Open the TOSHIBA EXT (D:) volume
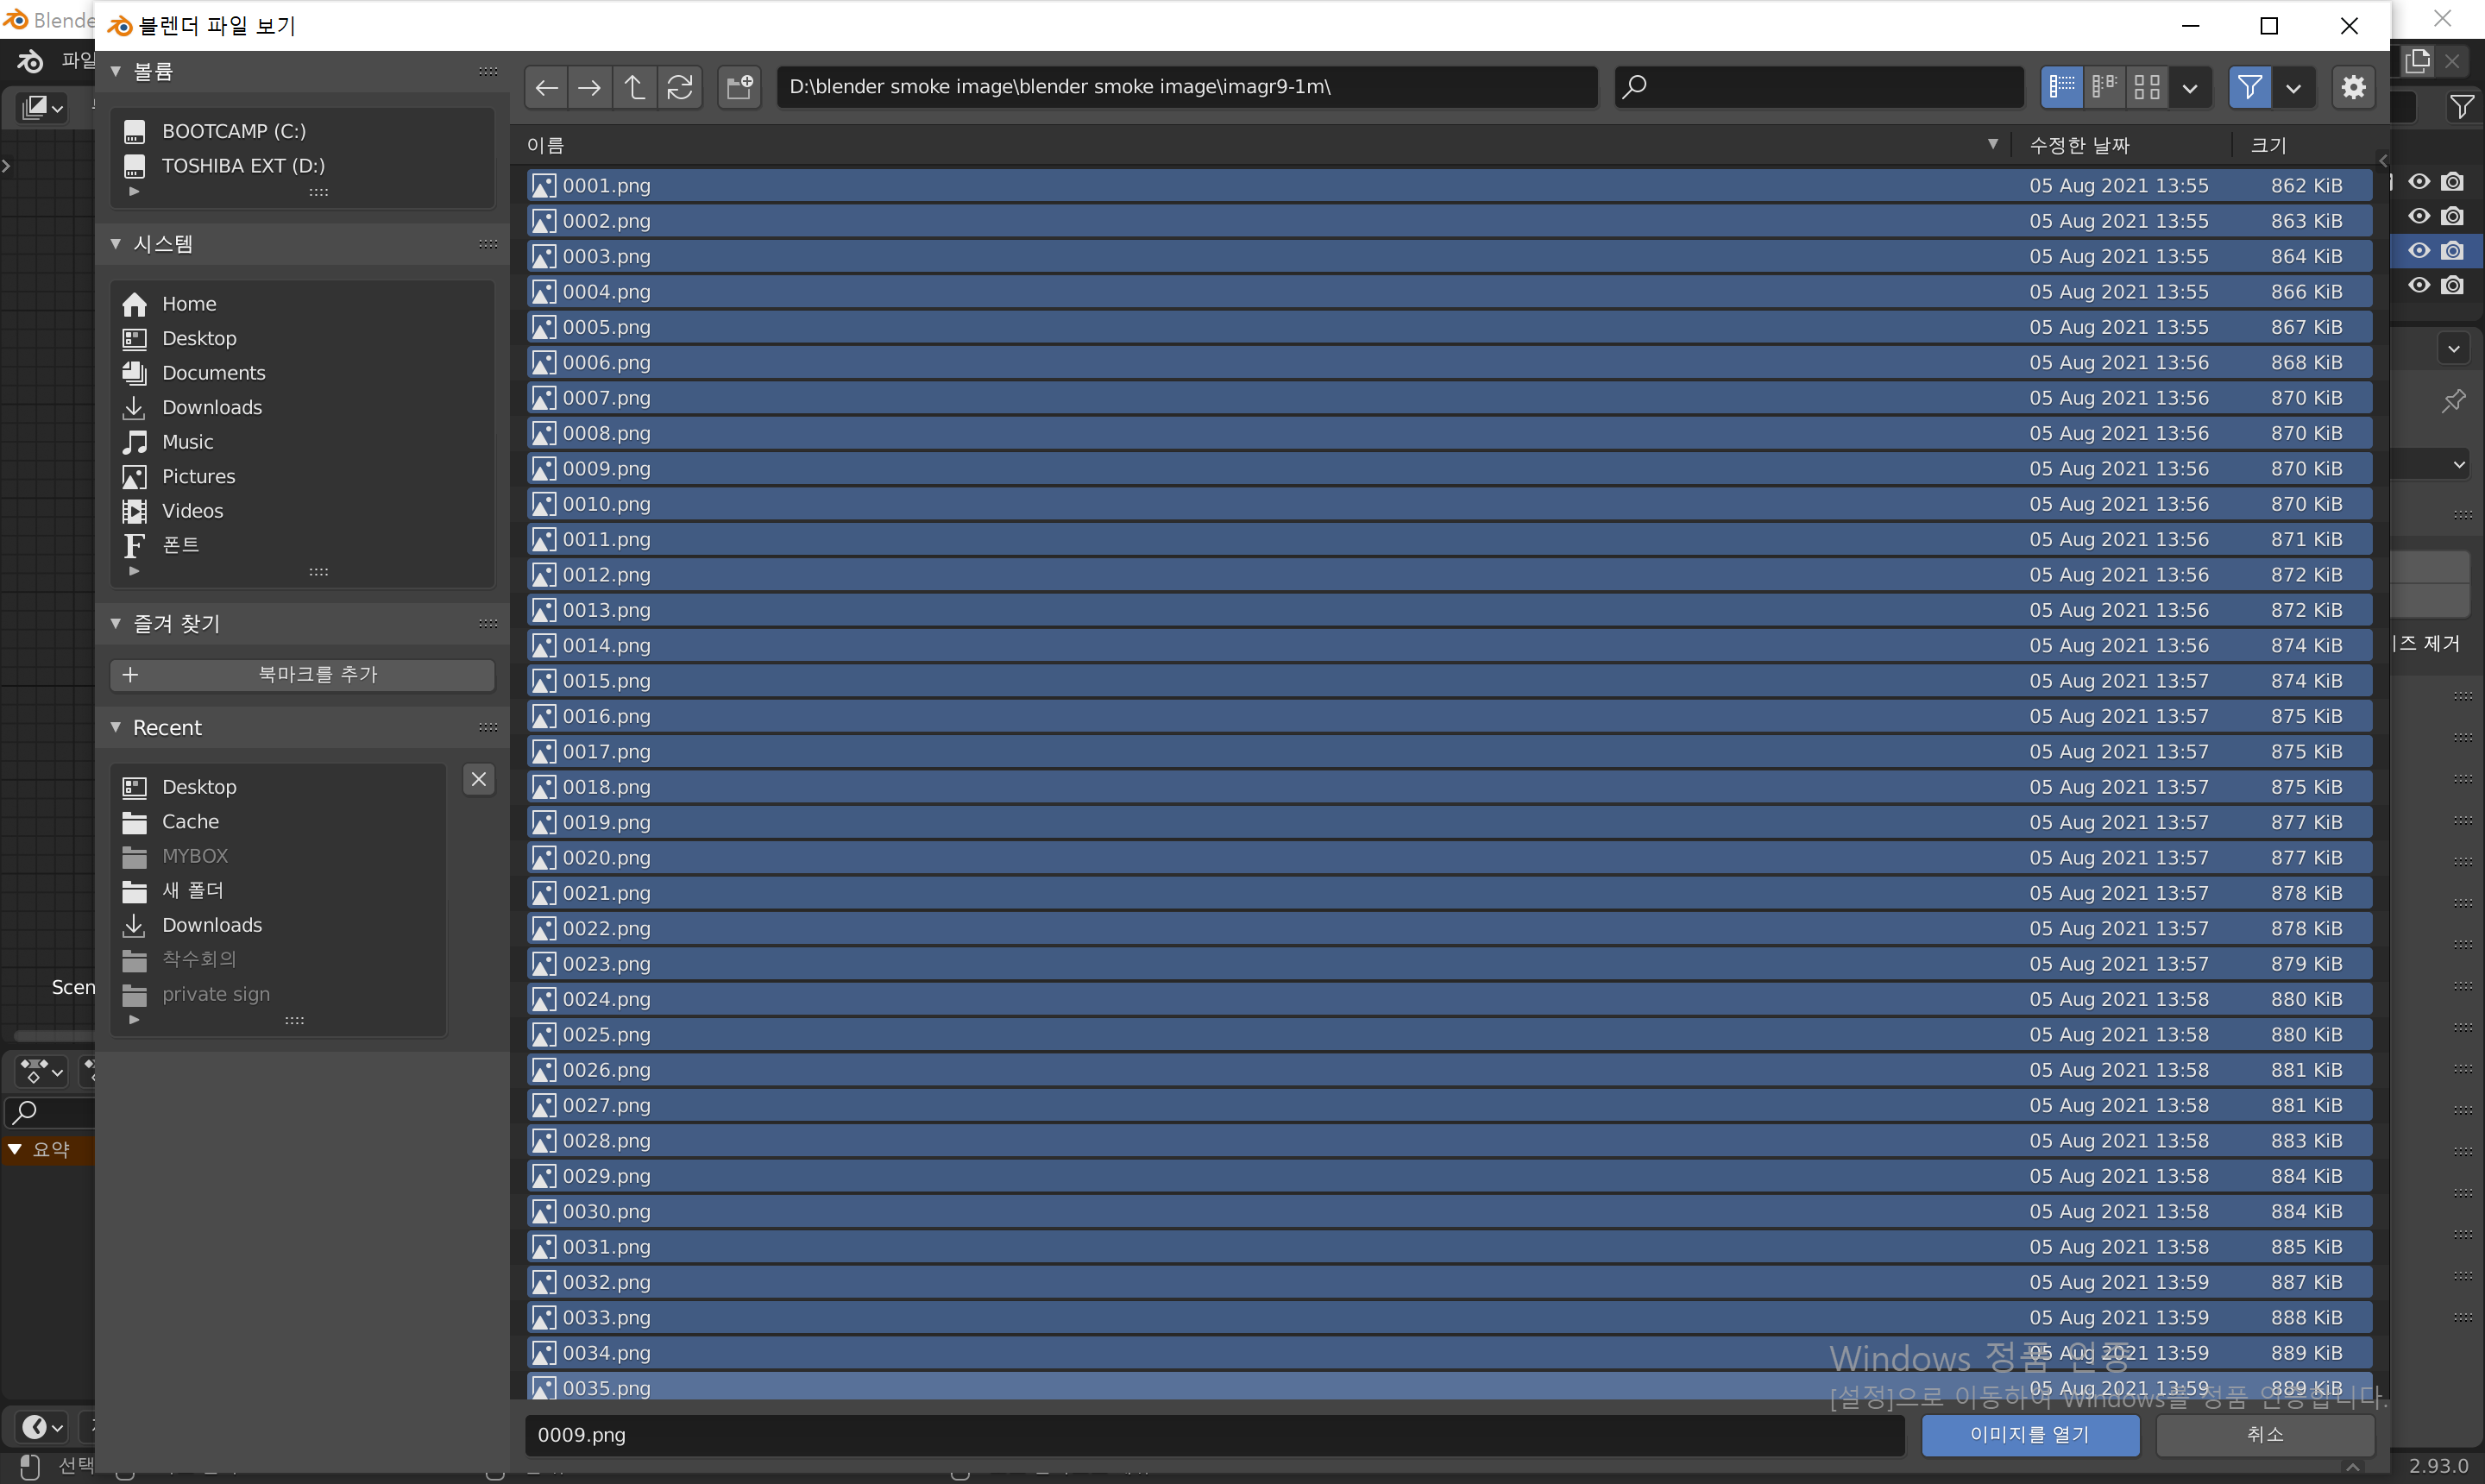Viewport: 2485px width, 1484px height. (243, 166)
